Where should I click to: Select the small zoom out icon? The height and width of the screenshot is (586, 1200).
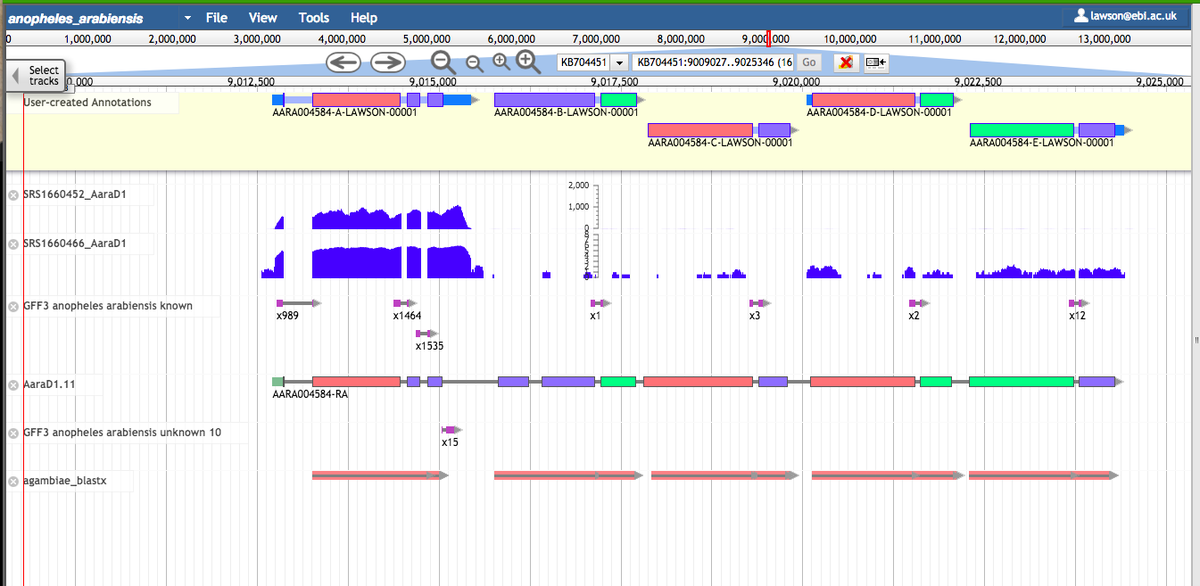(473, 61)
